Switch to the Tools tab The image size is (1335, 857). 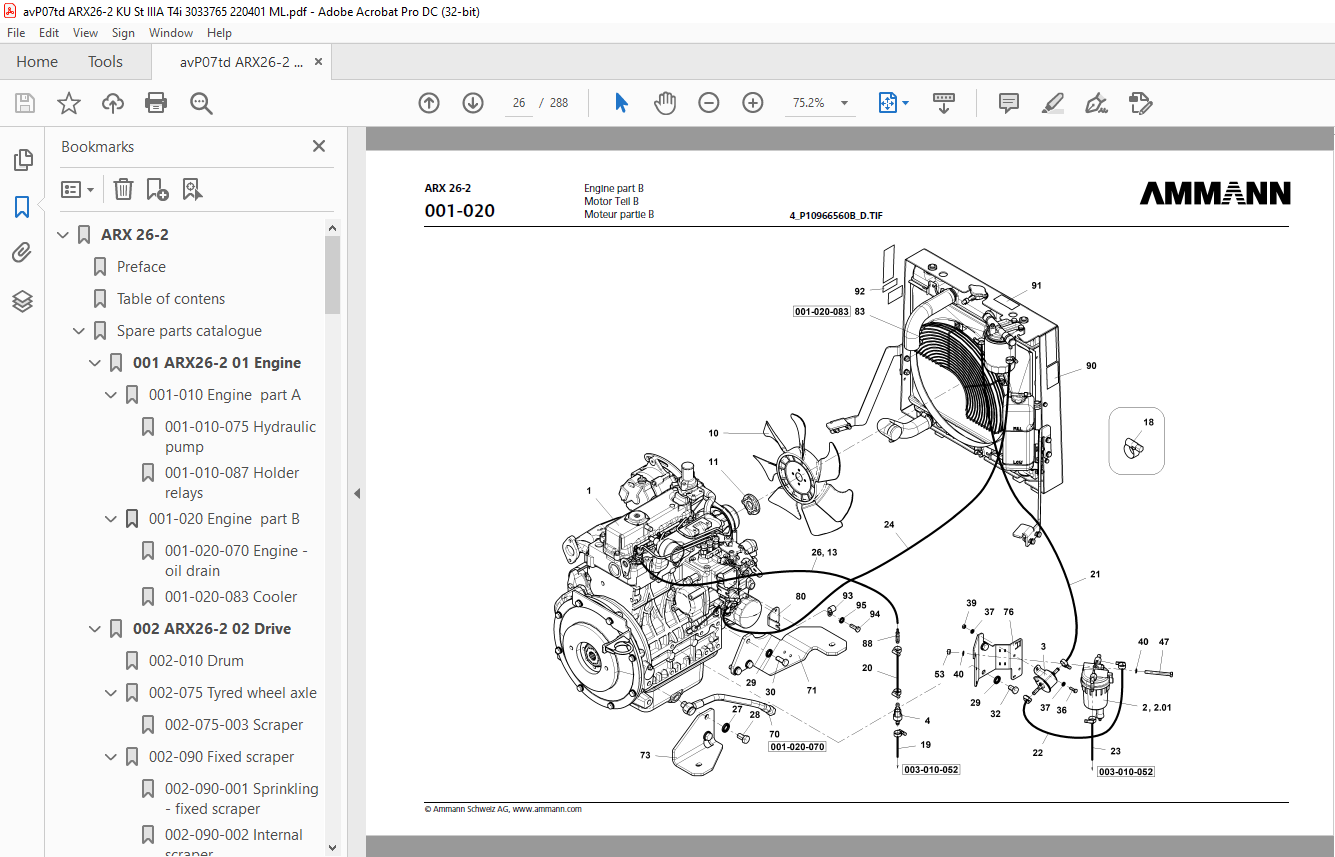[105, 62]
